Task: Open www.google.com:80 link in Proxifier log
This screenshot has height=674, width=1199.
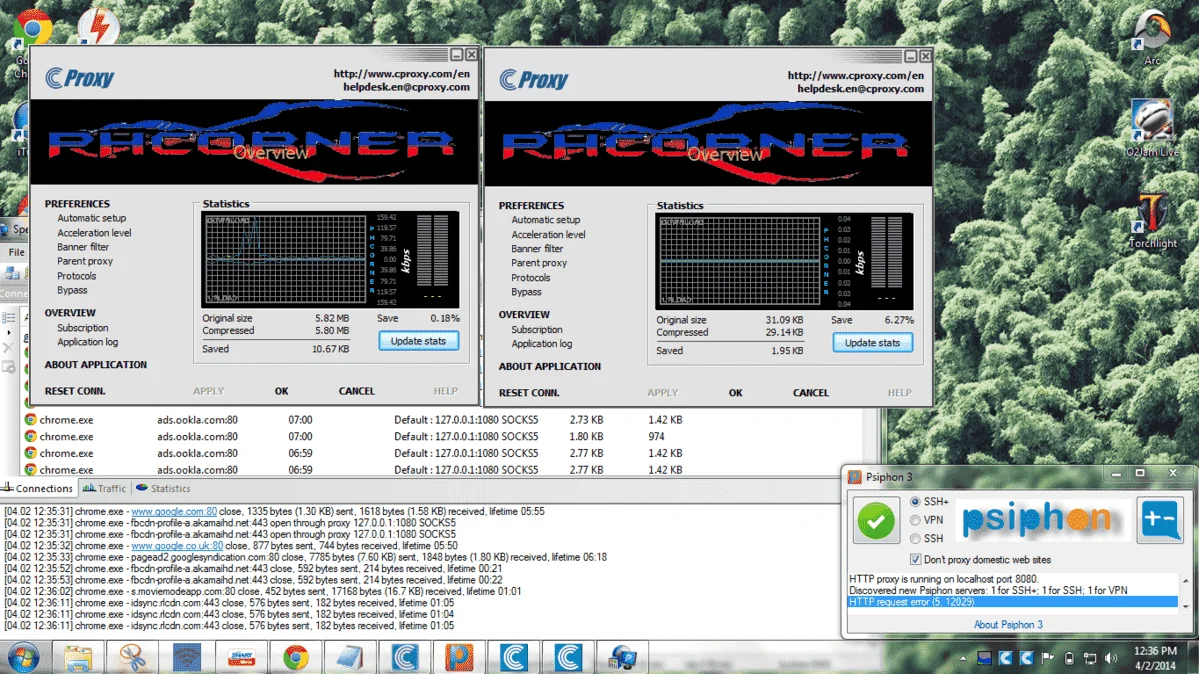Action: click(174, 511)
